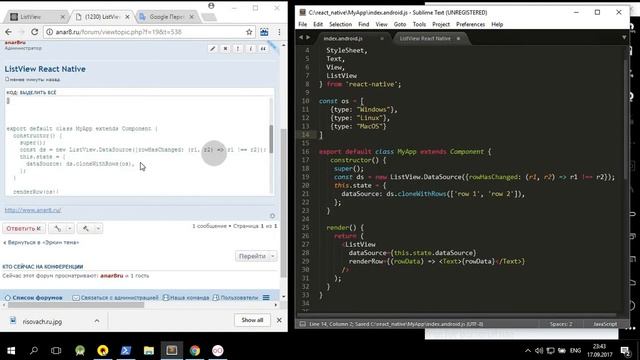Click Spaces: 2 indentation setting

561,324
